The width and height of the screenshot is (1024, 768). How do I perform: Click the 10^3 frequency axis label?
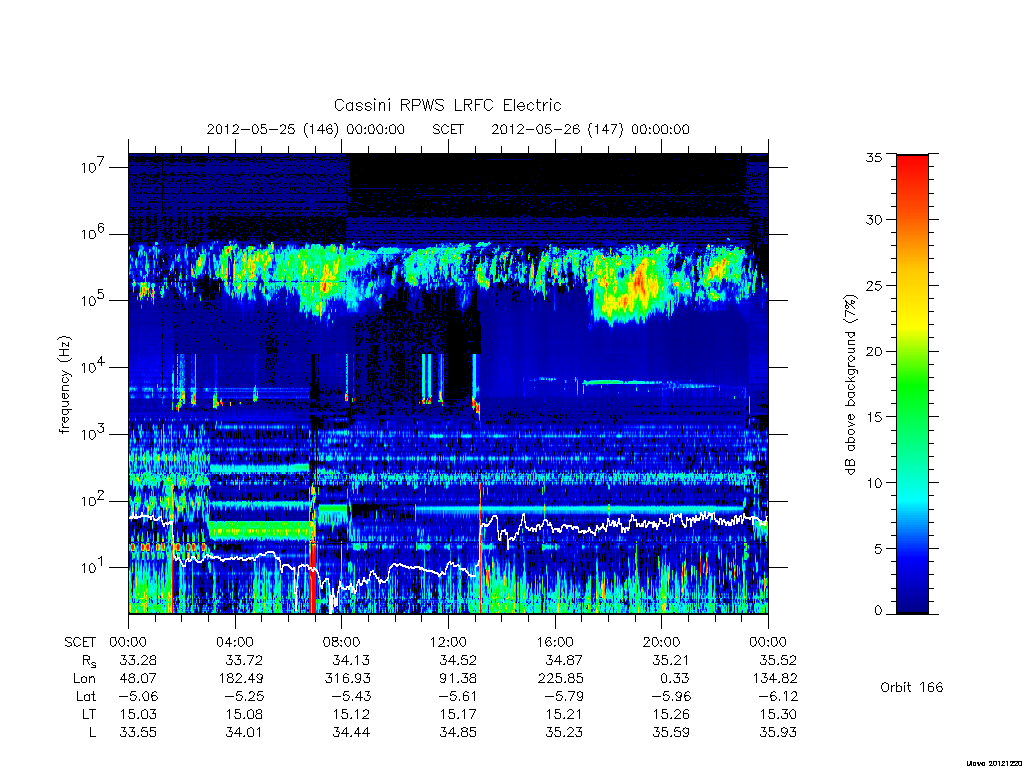pos(93,434)
